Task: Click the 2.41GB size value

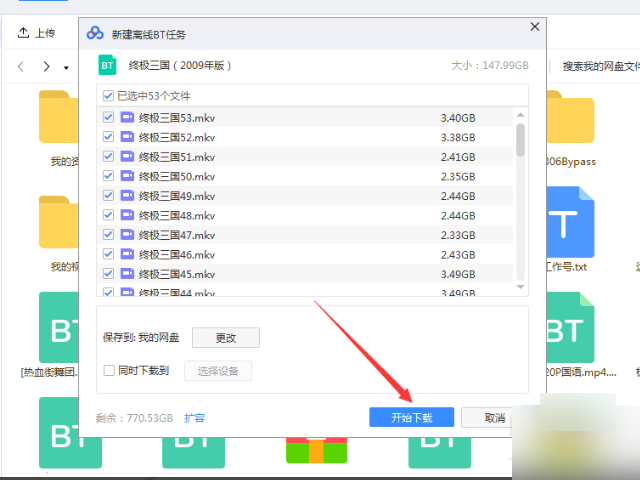Action: [458, 157]
